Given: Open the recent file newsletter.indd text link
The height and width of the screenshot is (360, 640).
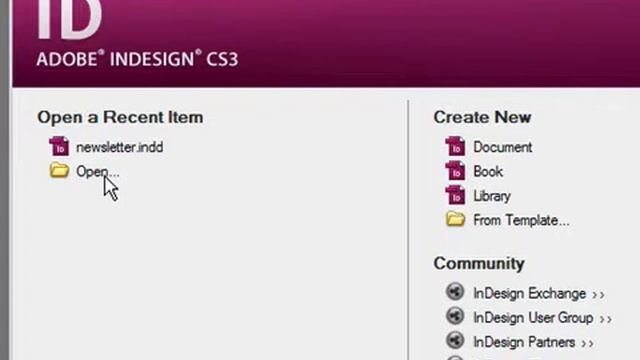Looking at the screenshot, I should 120,147.
